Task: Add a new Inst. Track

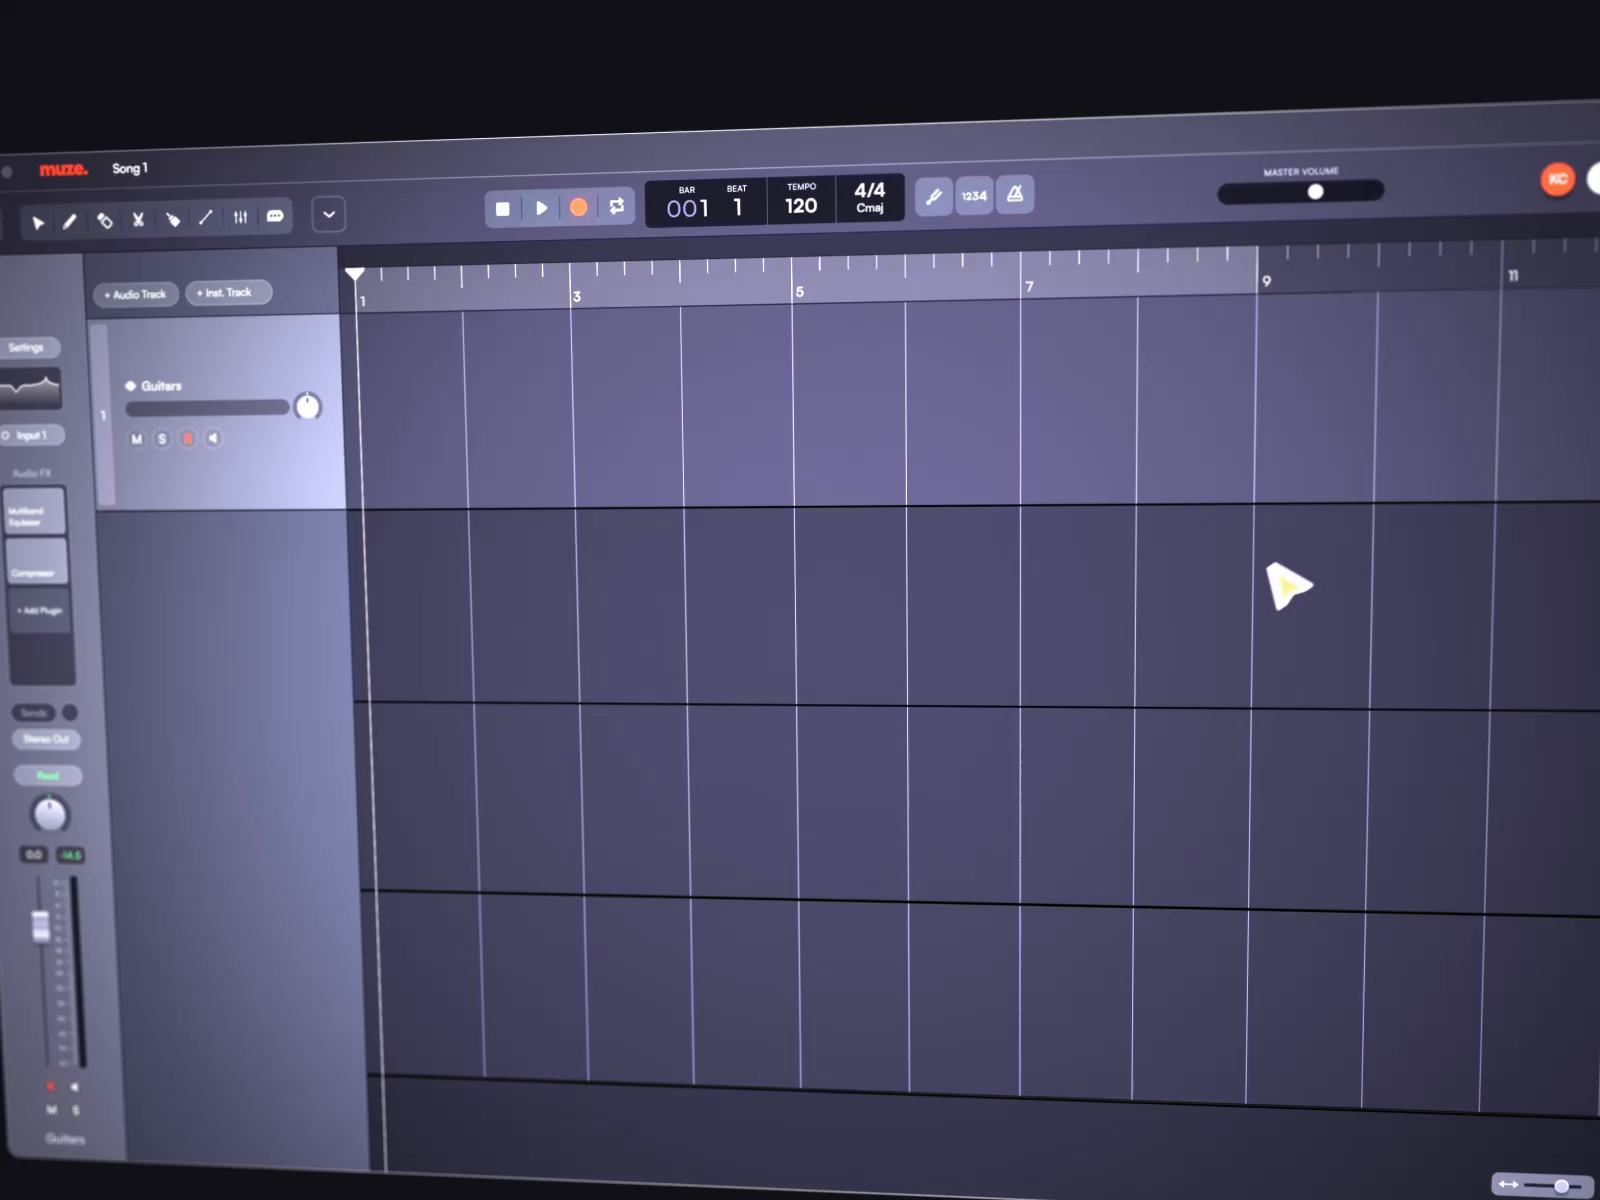Action: (227, 292)
